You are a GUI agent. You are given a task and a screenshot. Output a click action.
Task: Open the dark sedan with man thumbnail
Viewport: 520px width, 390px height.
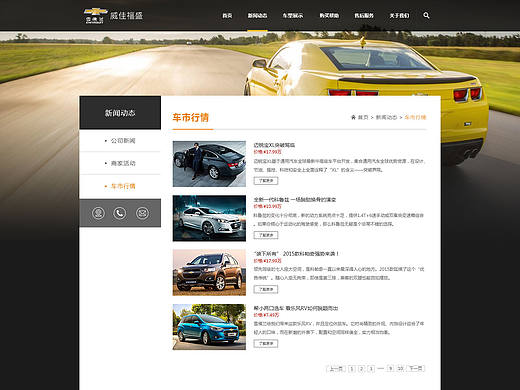(209, 164)
